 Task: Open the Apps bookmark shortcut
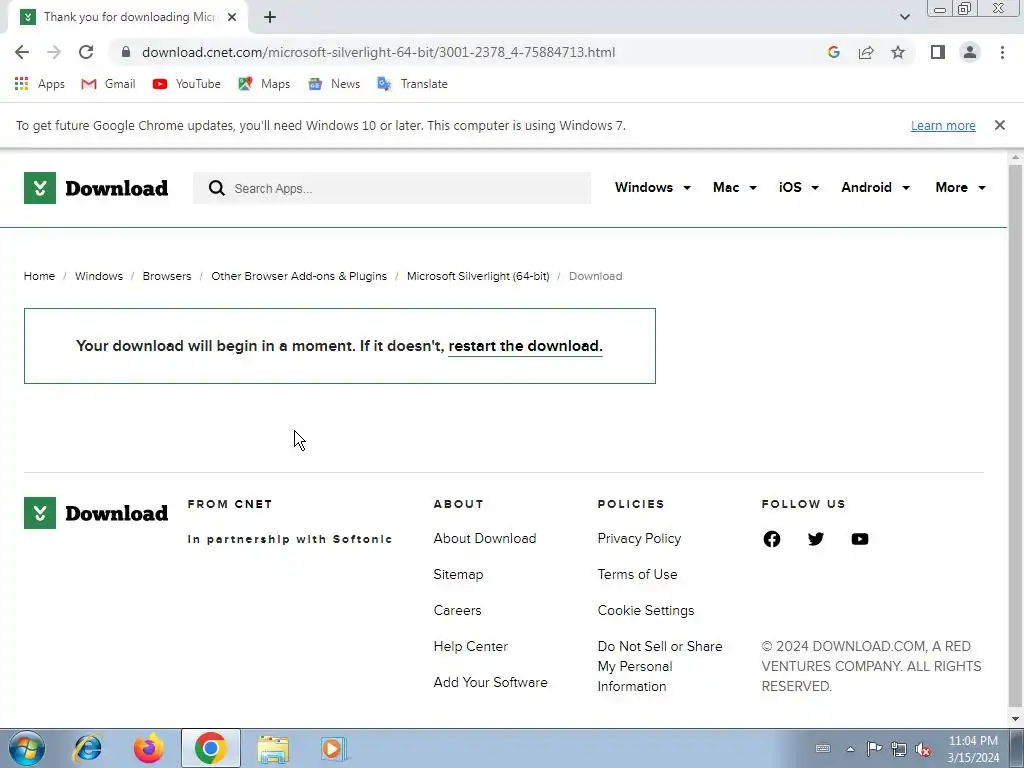[39, 84]
